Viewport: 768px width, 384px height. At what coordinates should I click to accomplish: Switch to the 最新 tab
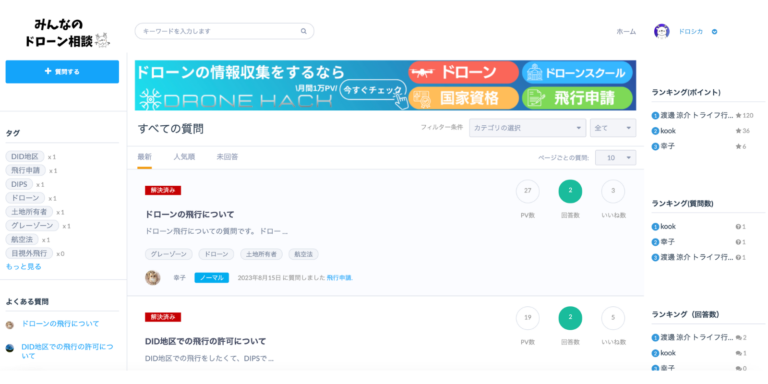pyautogui.click(x=144, y=157)
